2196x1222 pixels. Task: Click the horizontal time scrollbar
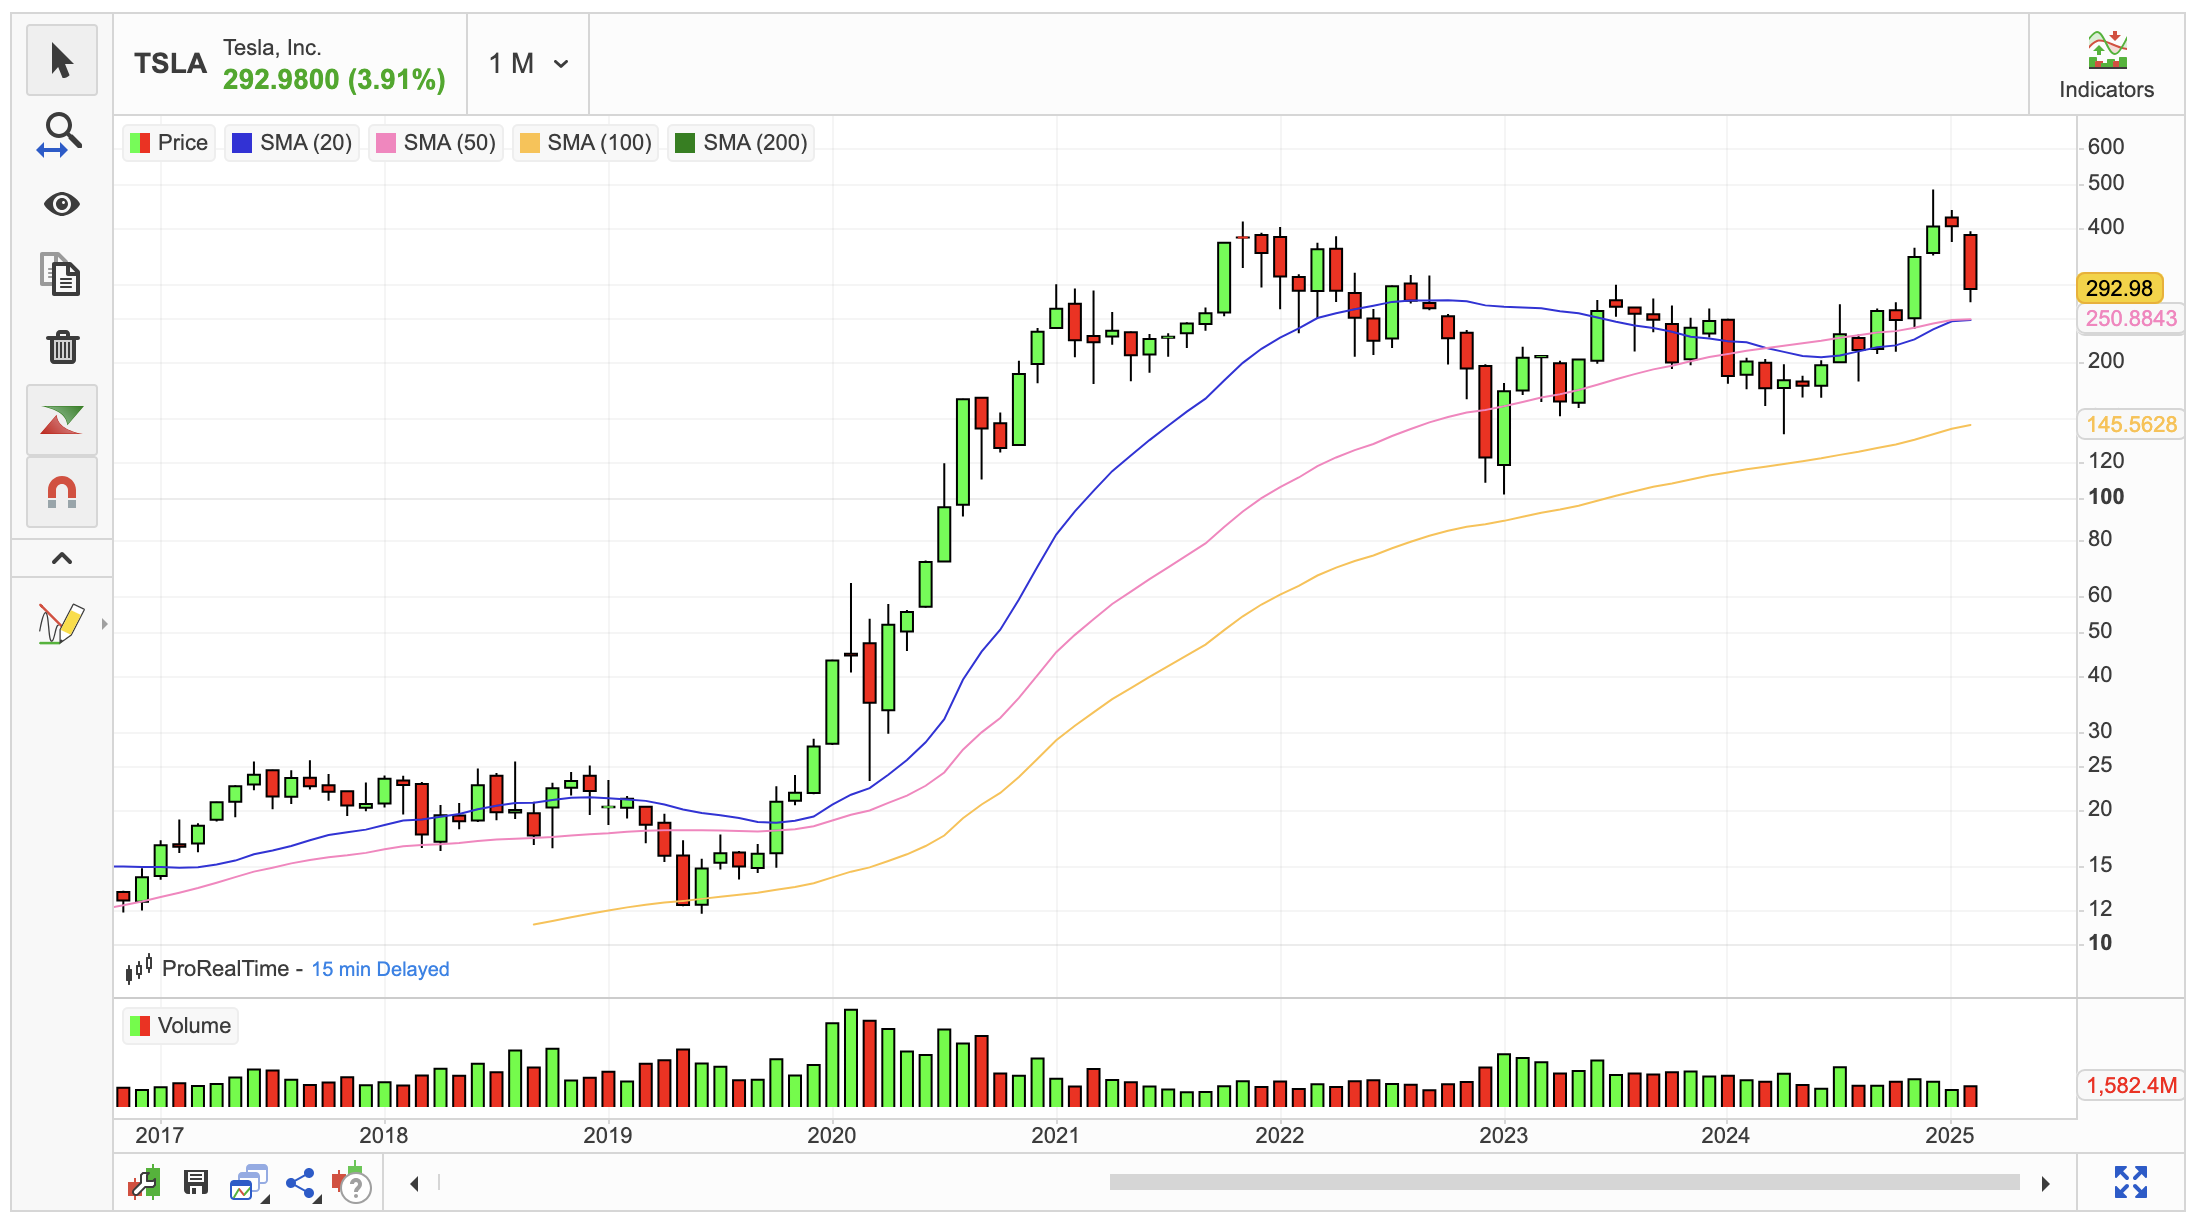(x=1564, y=1183)
